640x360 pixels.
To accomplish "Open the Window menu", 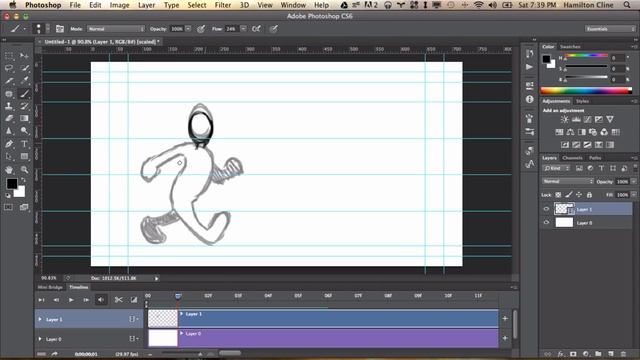I will point(293,5).
